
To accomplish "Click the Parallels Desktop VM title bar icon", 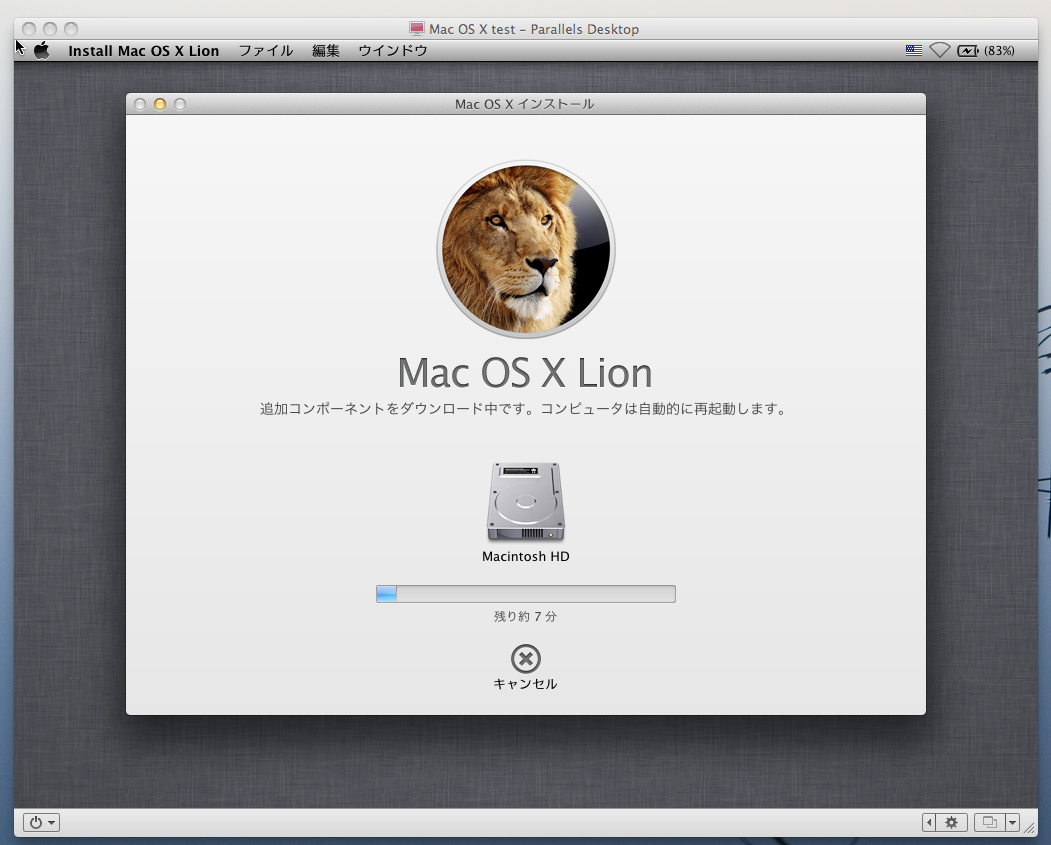I will (417, 29).
